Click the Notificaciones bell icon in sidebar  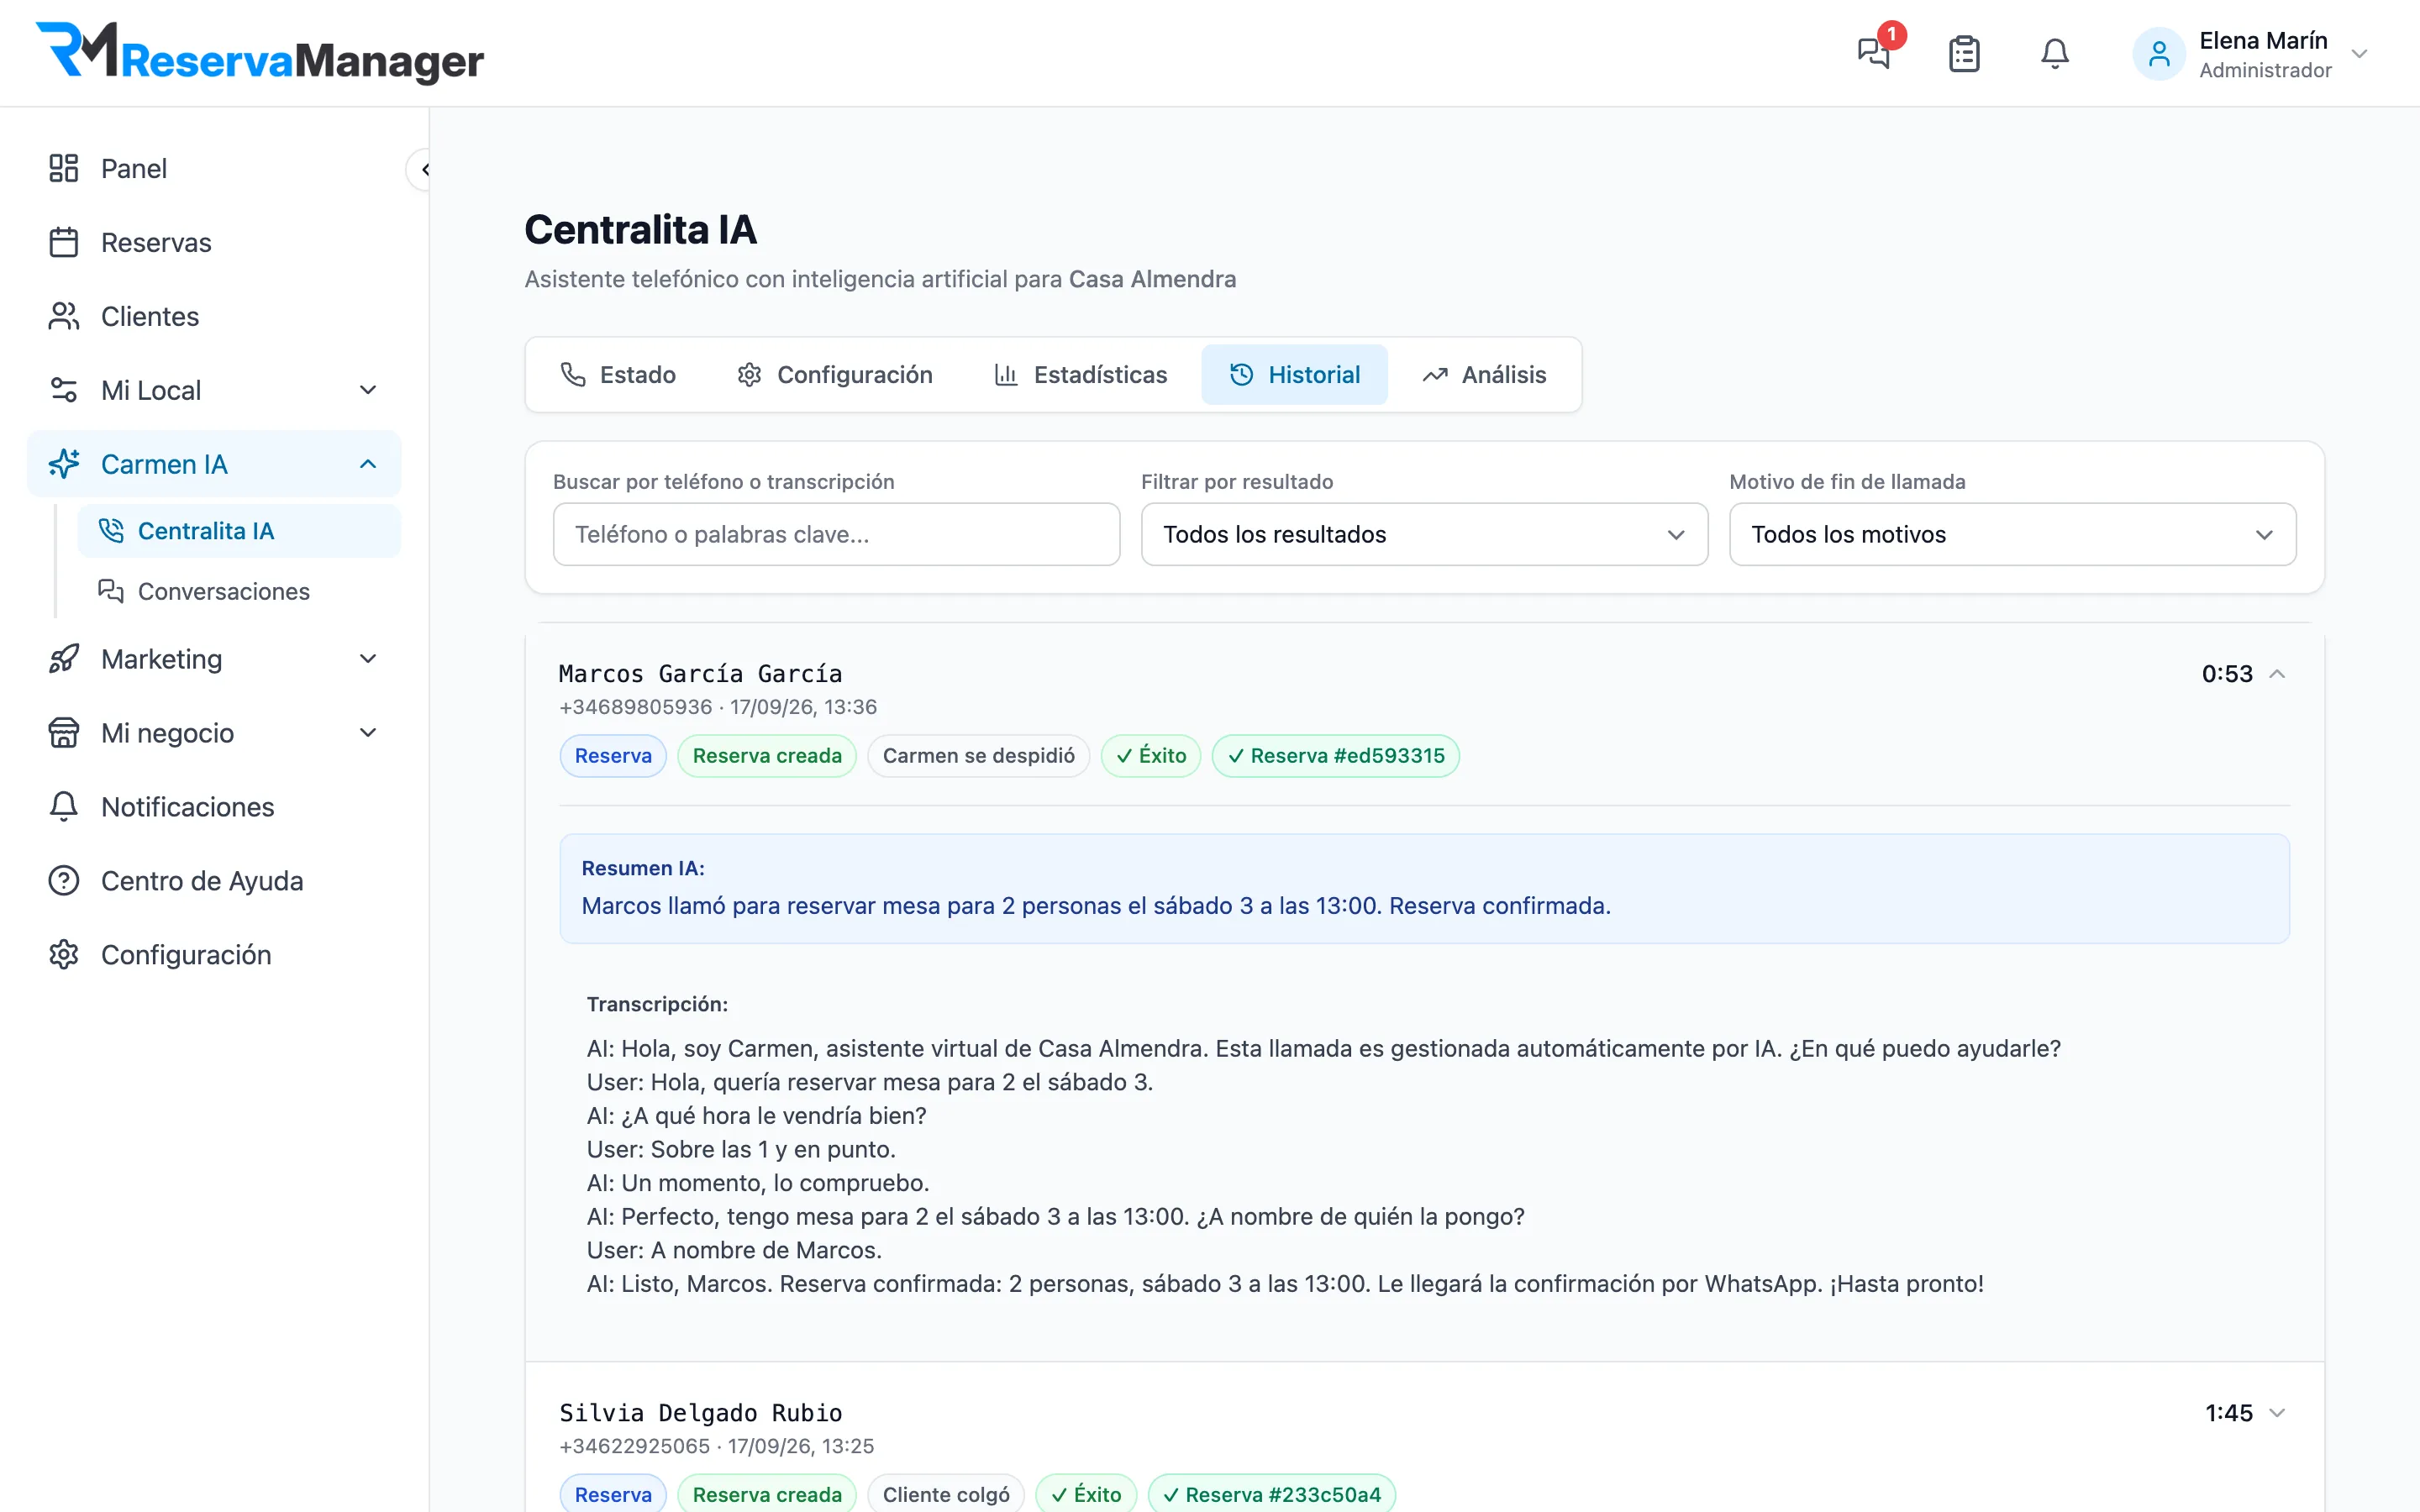(x=64, y=807)
